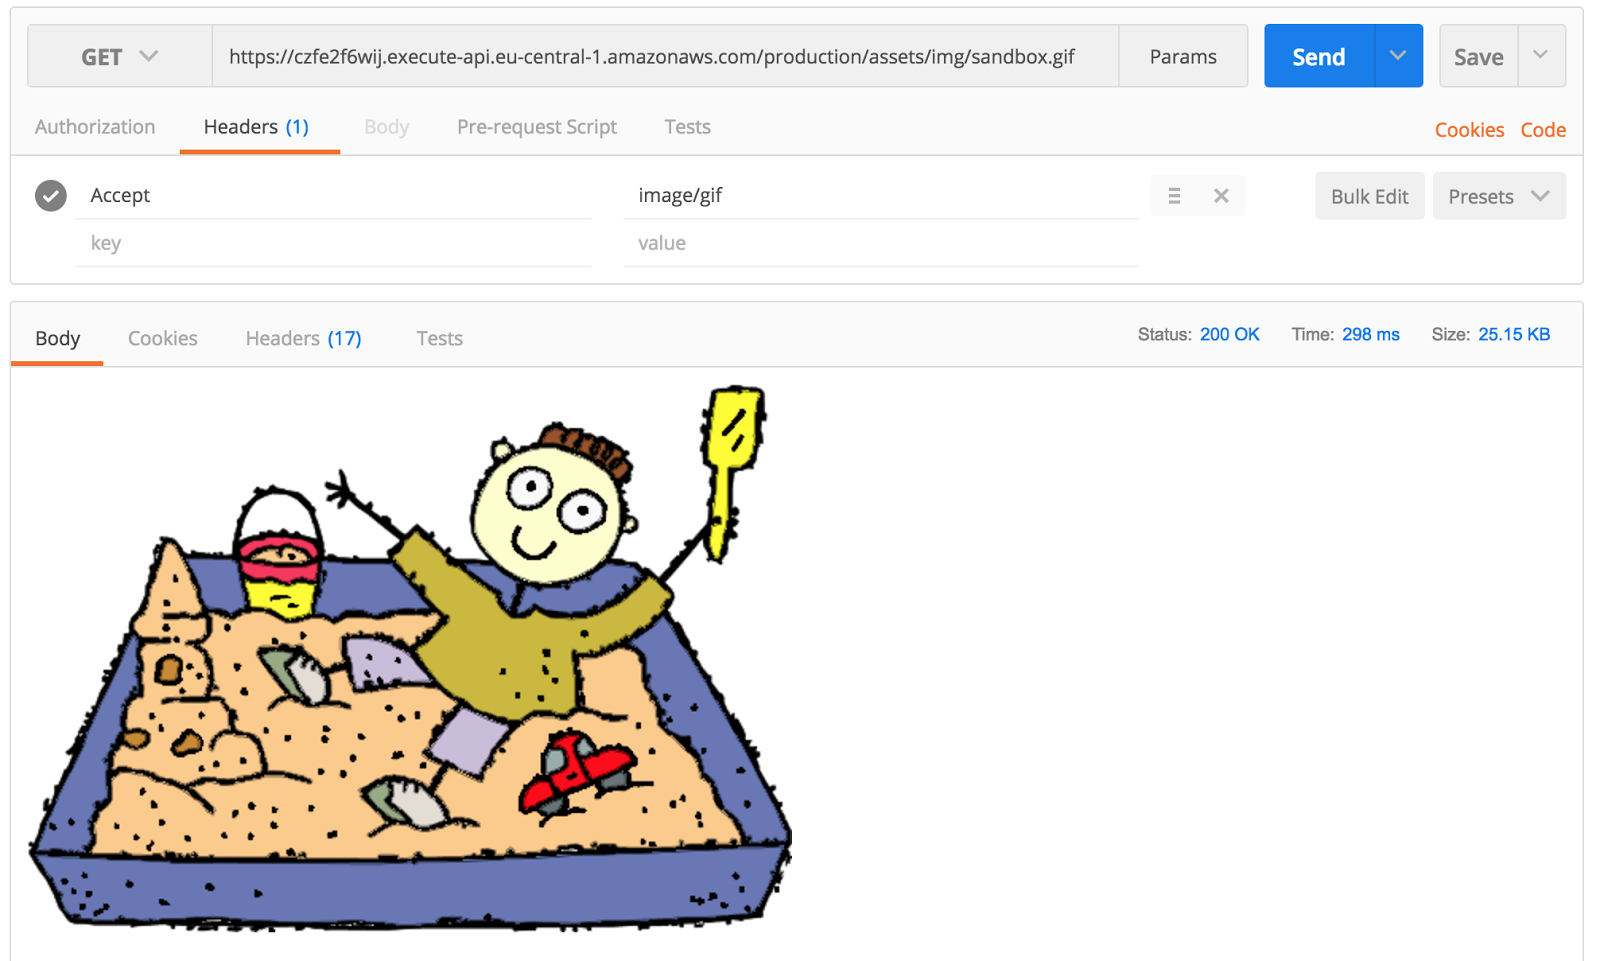This screenshot has height=961, width=1600.
Task: Open the response Cookies tab
Action: click(163, 338)
